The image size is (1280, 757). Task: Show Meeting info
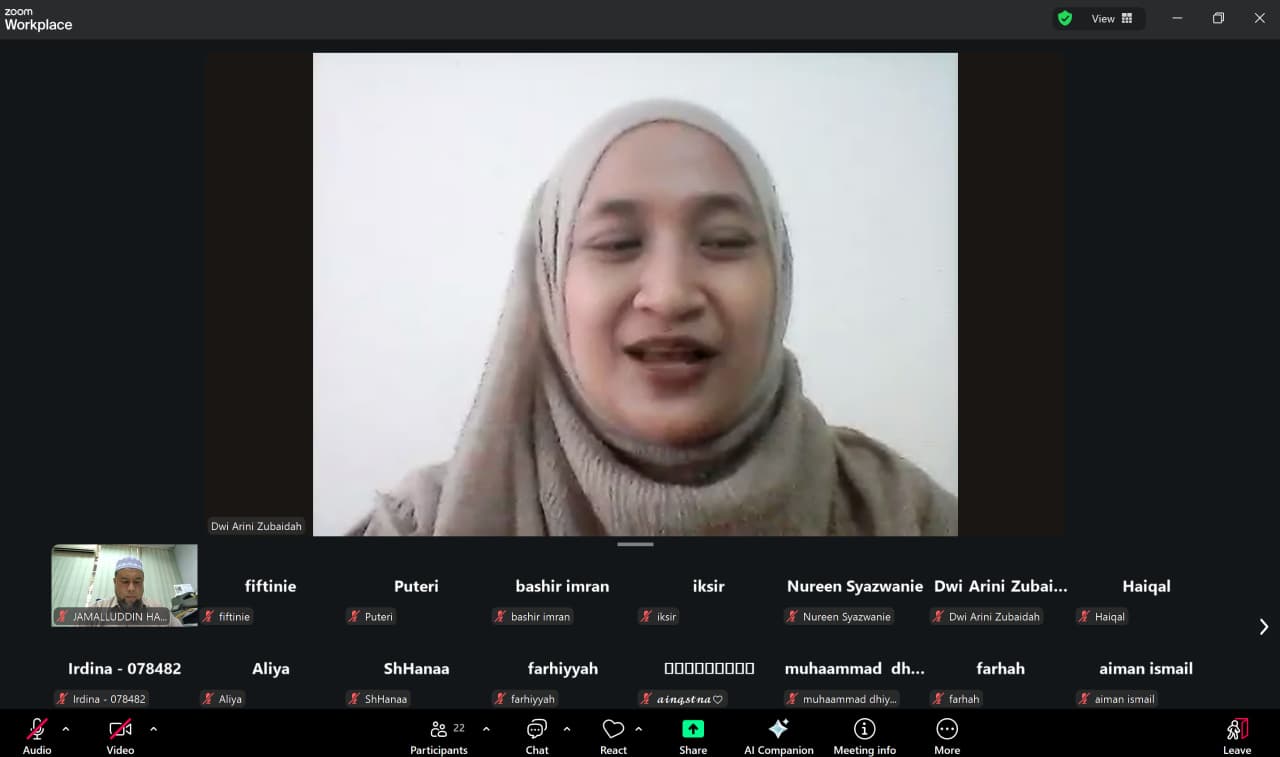pos(865,735)
